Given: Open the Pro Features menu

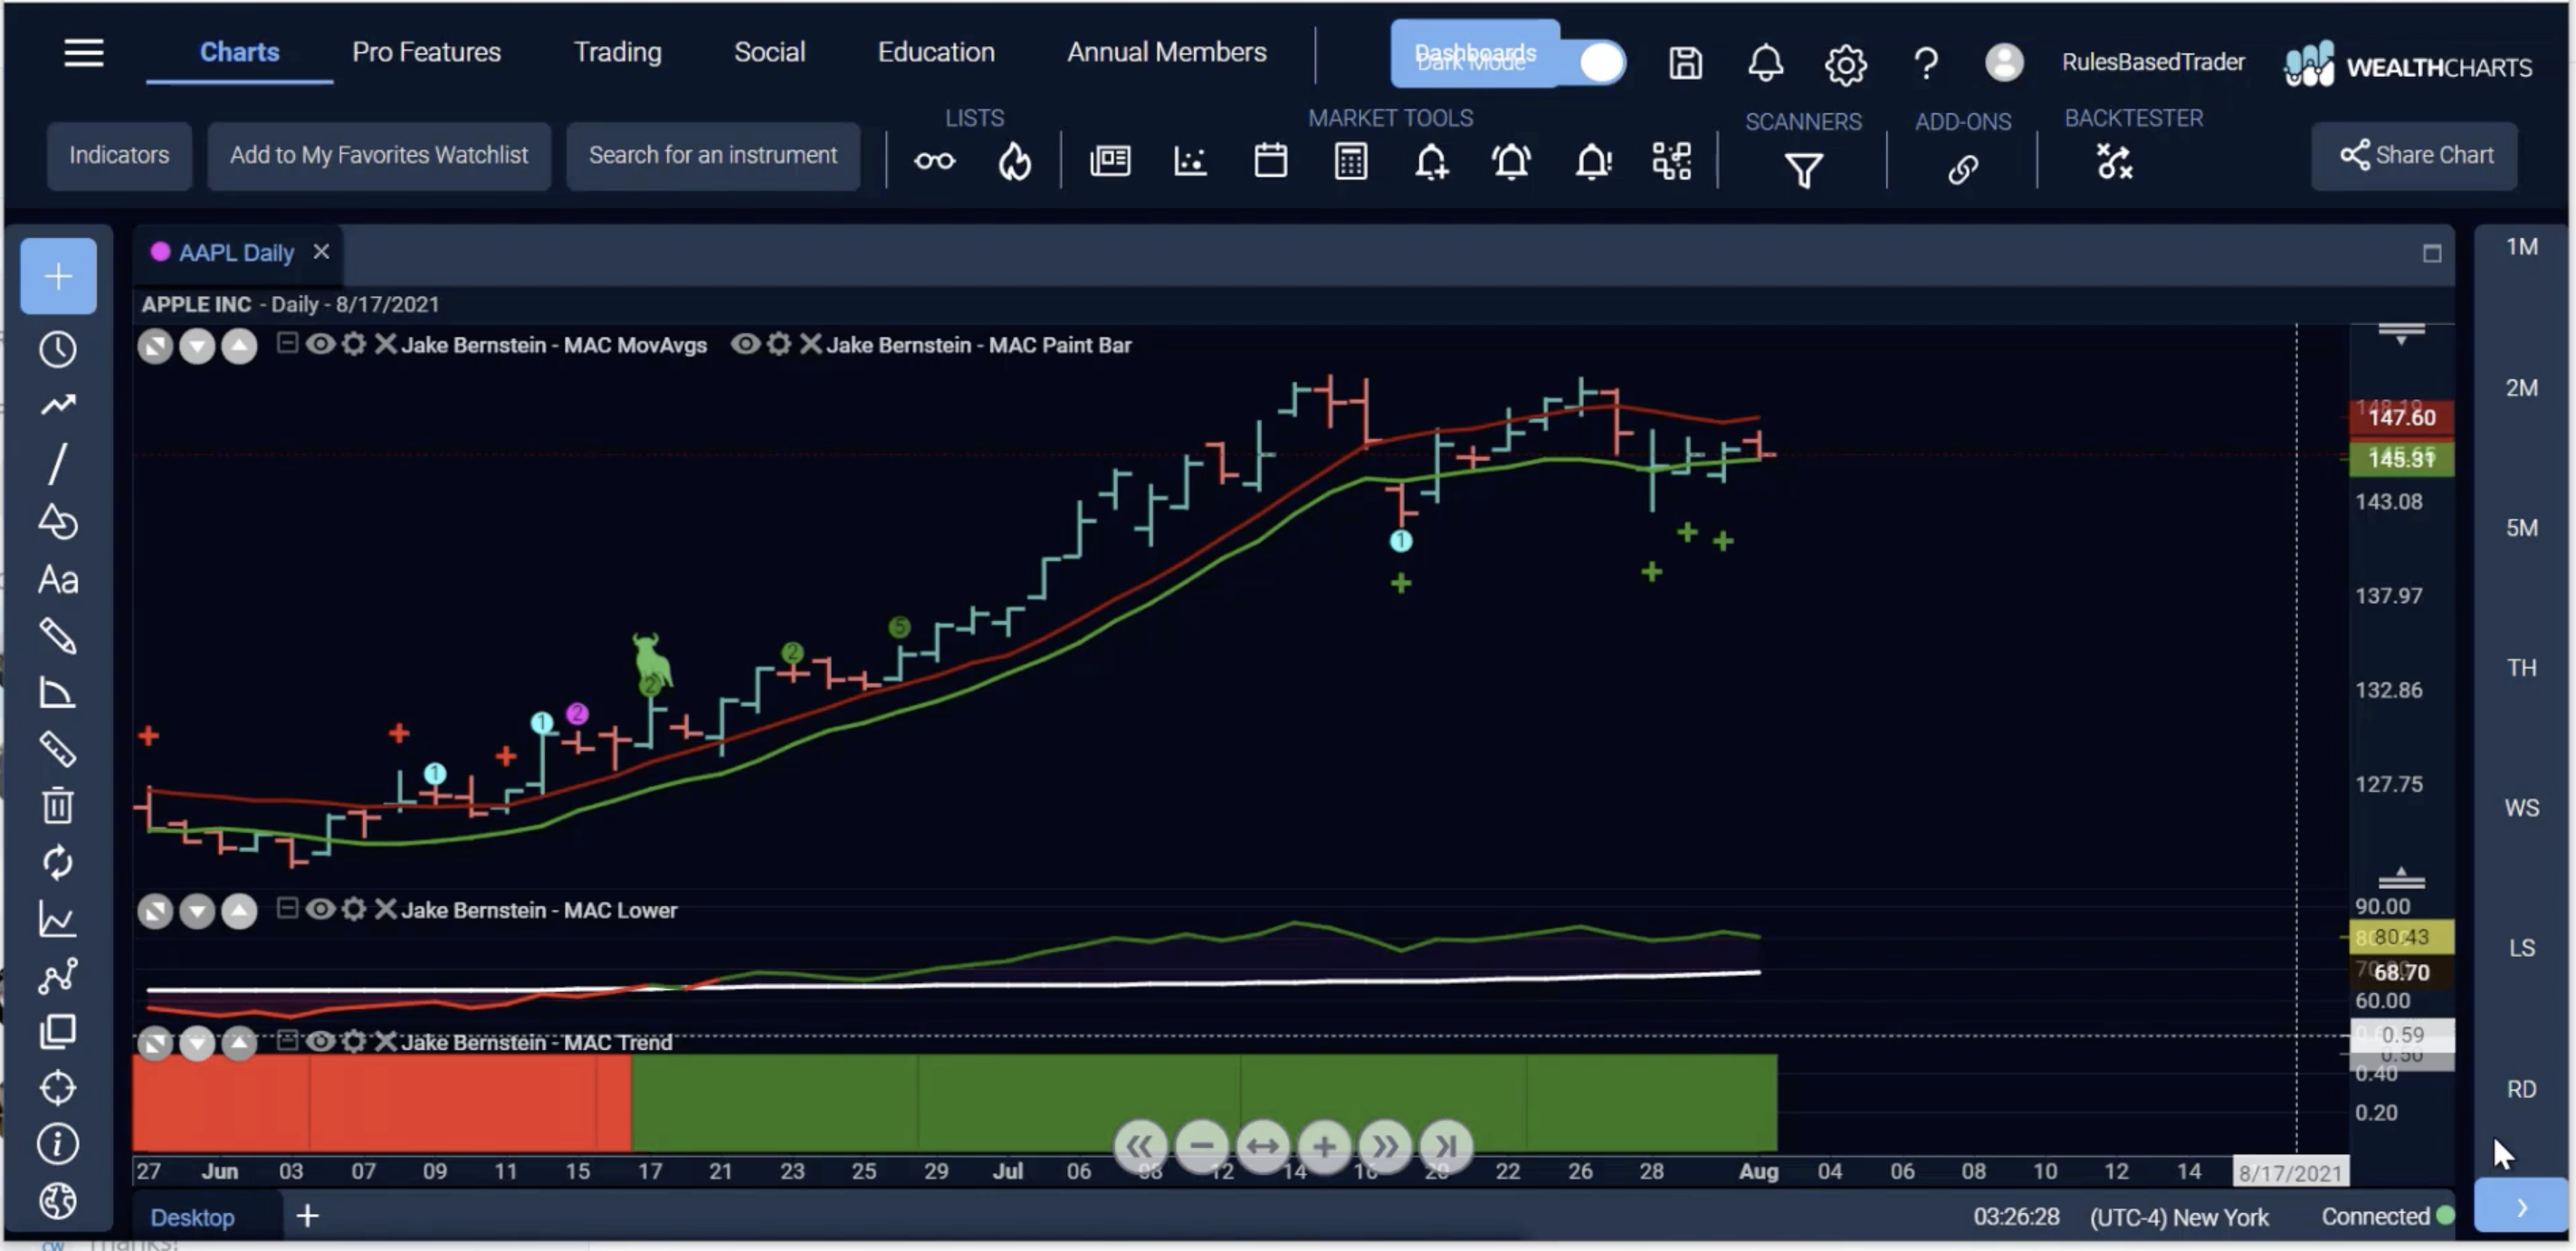Looking at the screenshot, I should pos(426,52).
